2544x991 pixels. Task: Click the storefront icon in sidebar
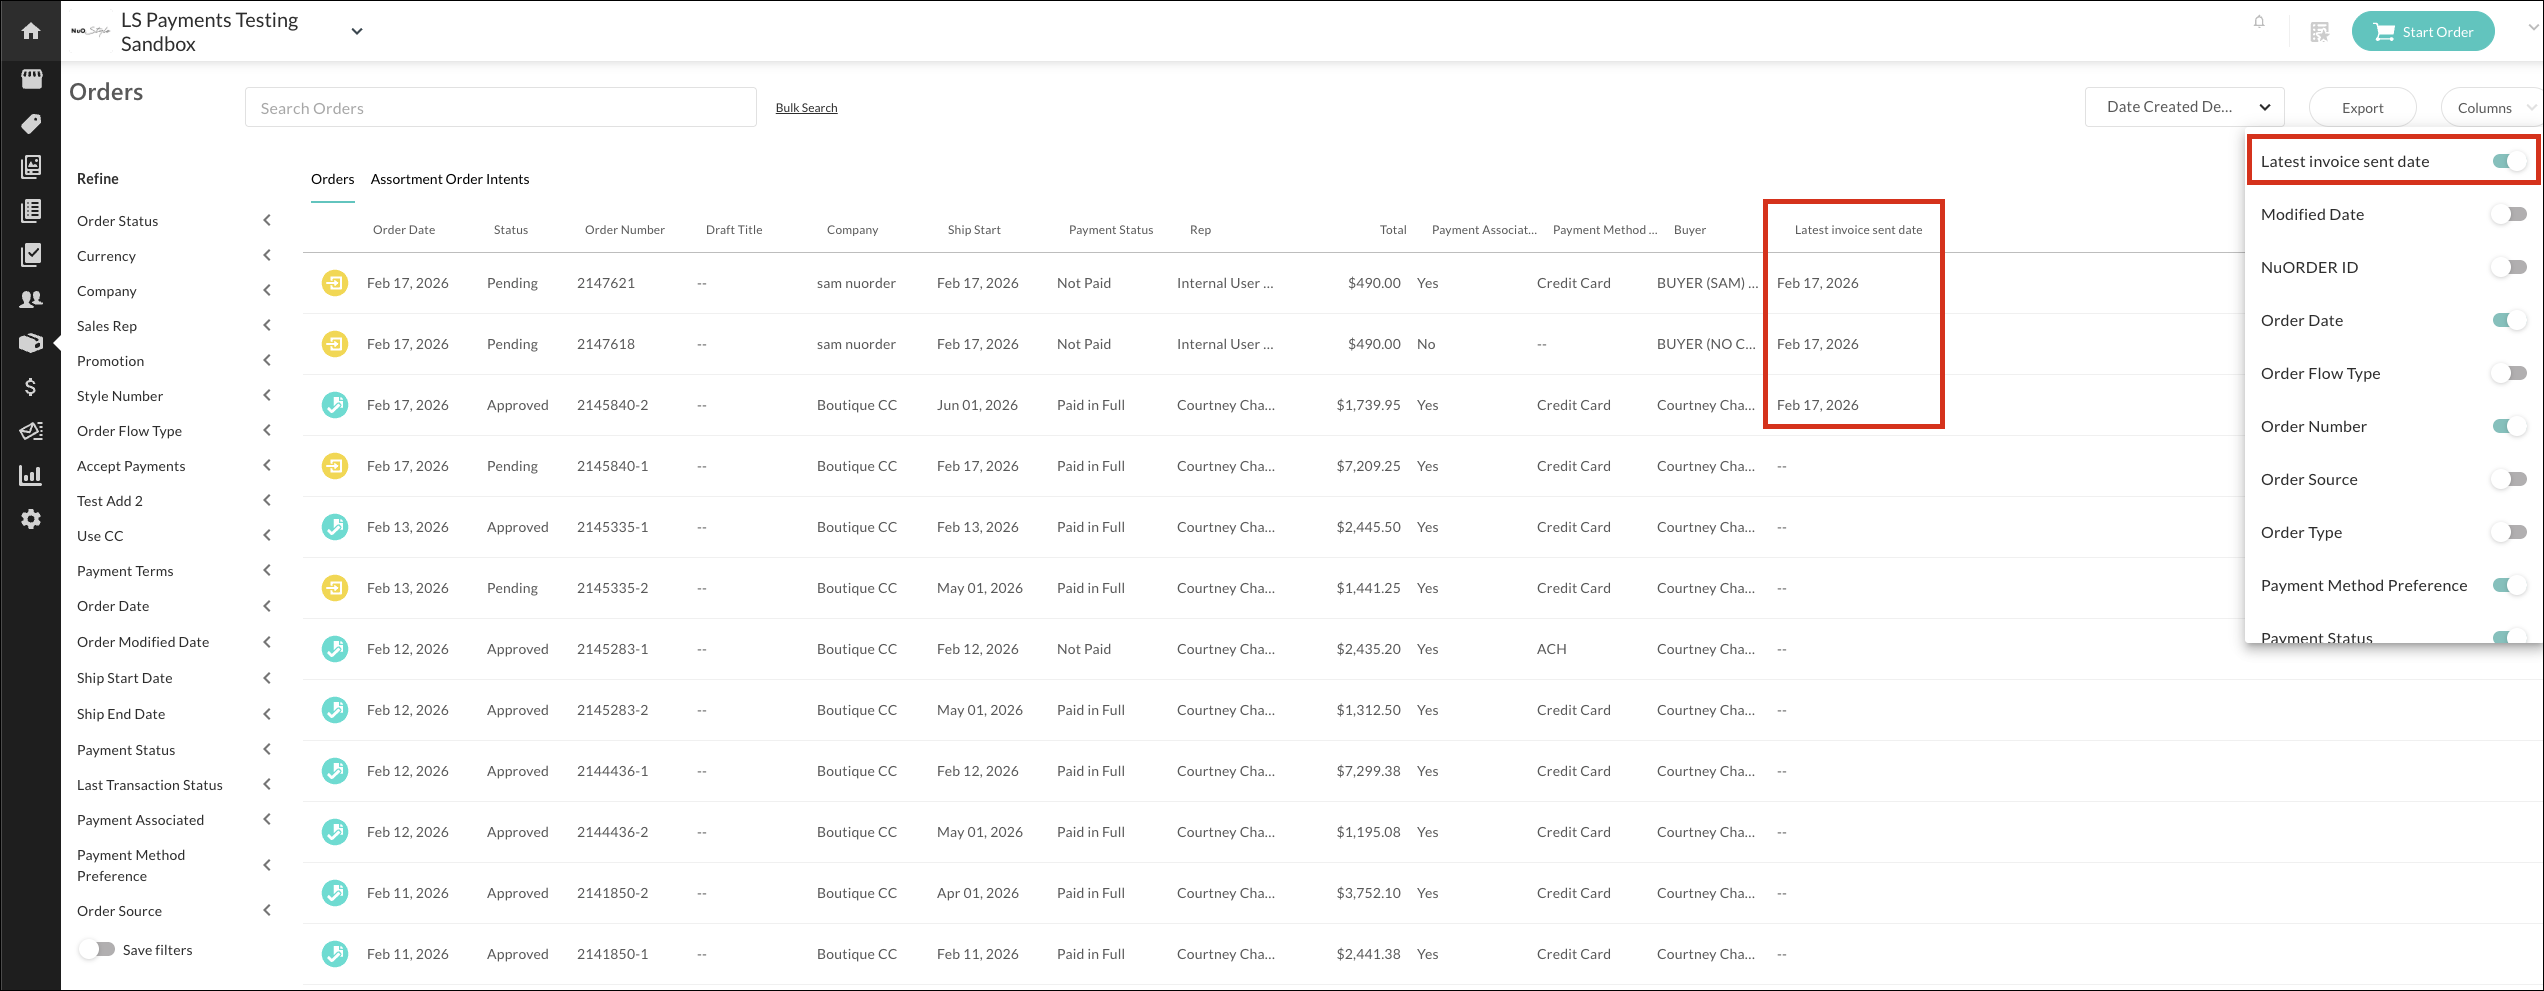coord(31,78)
